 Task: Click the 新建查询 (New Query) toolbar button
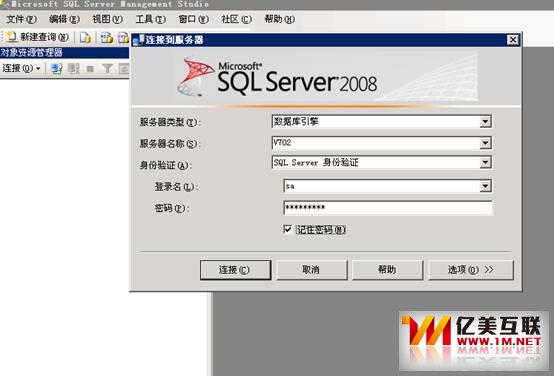pyautogui.click(x=37, y=37)
